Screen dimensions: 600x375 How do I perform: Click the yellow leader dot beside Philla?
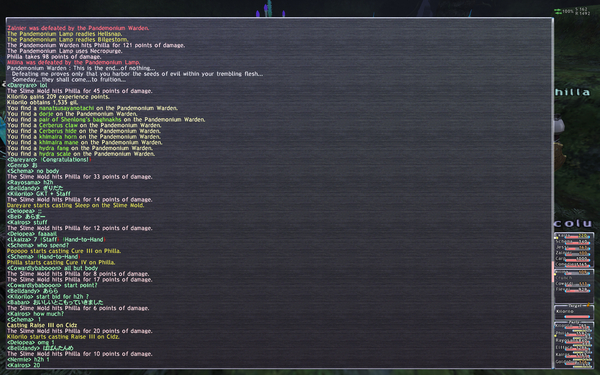(556, 336)
